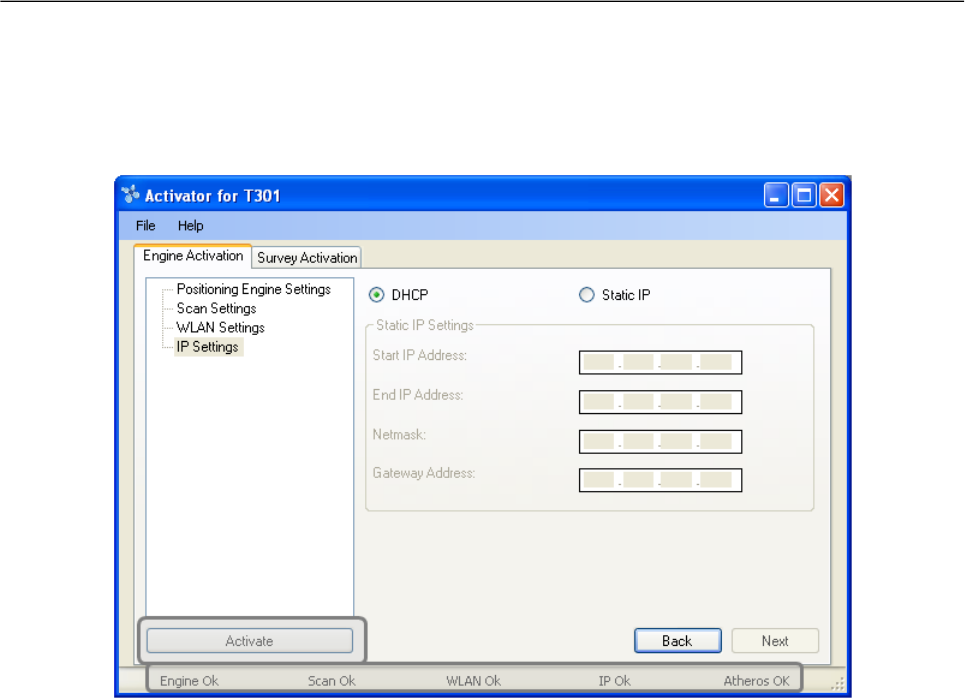Select Scan Settings in tree
The width and height of the screenshot is (965, 699).
216,308
